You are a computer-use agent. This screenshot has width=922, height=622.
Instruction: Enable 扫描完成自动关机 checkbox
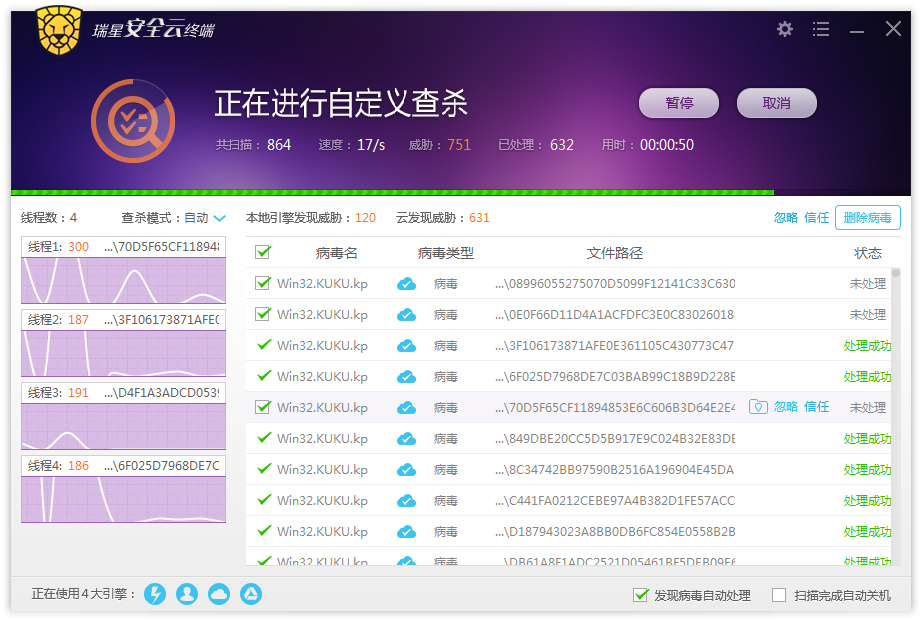779,595
